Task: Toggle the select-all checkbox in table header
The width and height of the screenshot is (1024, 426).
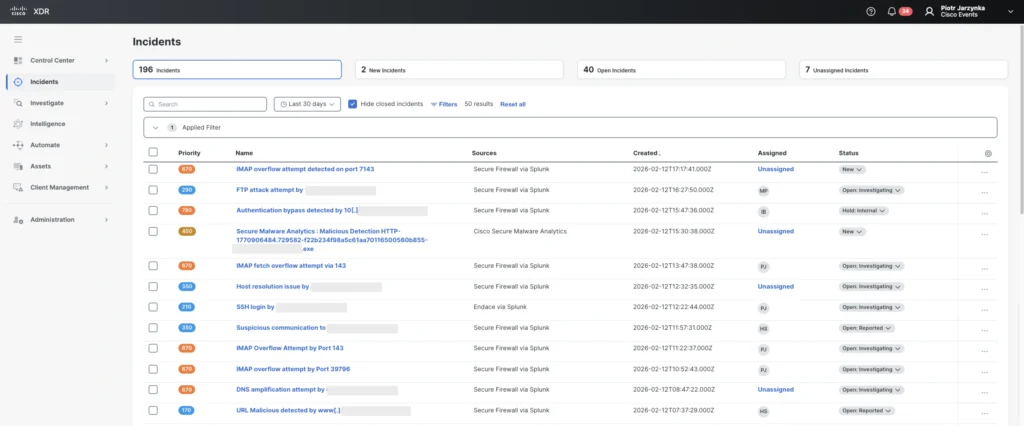Action: (153, 152)
